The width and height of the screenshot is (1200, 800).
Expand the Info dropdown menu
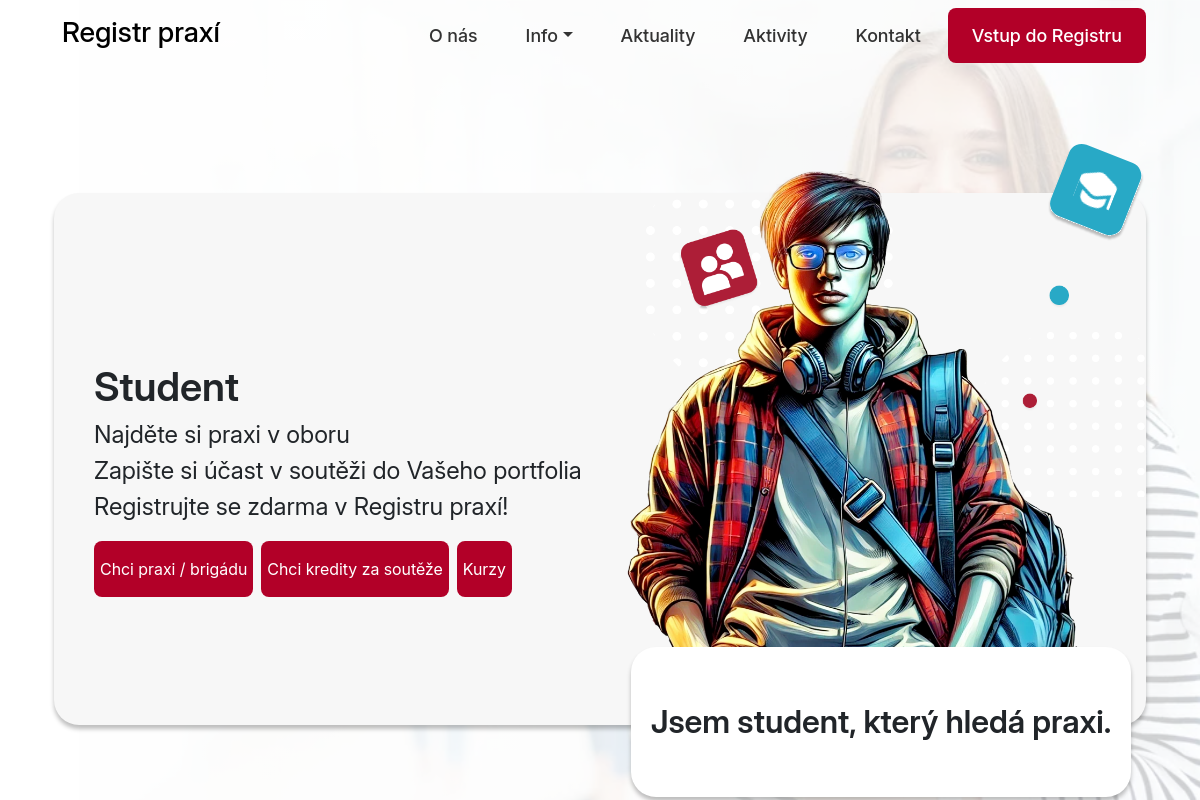(549, 36)
